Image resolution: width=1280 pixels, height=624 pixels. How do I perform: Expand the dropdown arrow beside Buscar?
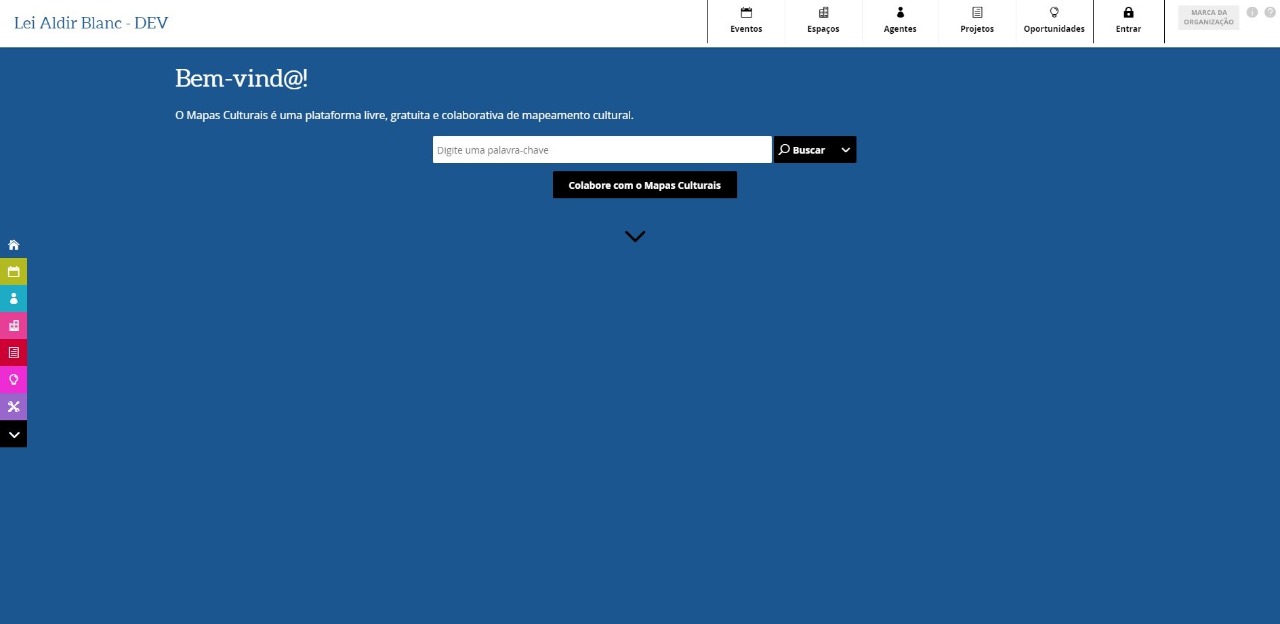[846, 150]
